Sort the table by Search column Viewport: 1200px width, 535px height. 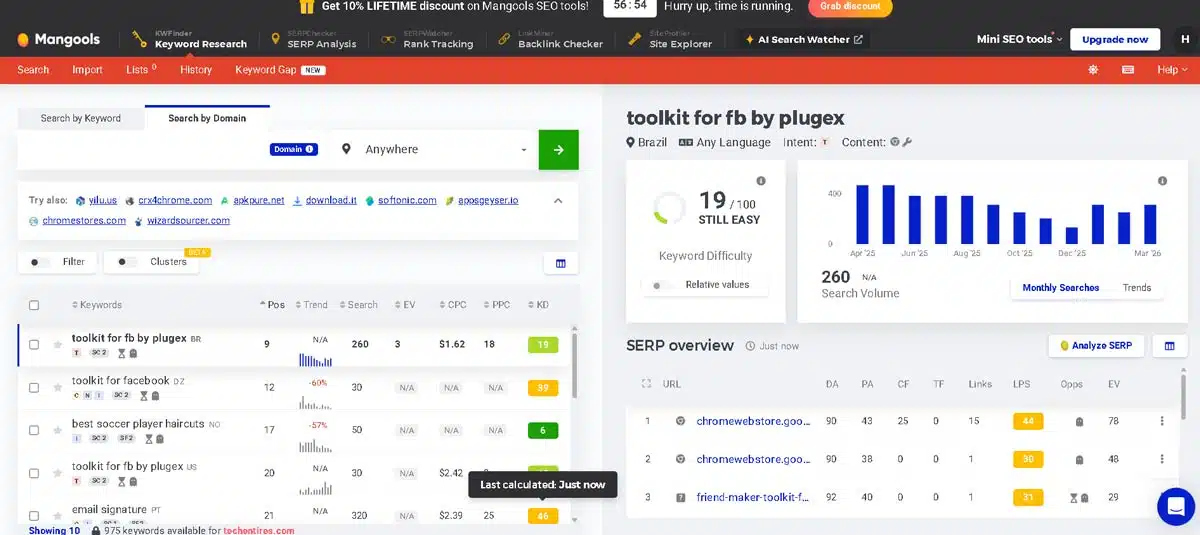click(358, 305)
